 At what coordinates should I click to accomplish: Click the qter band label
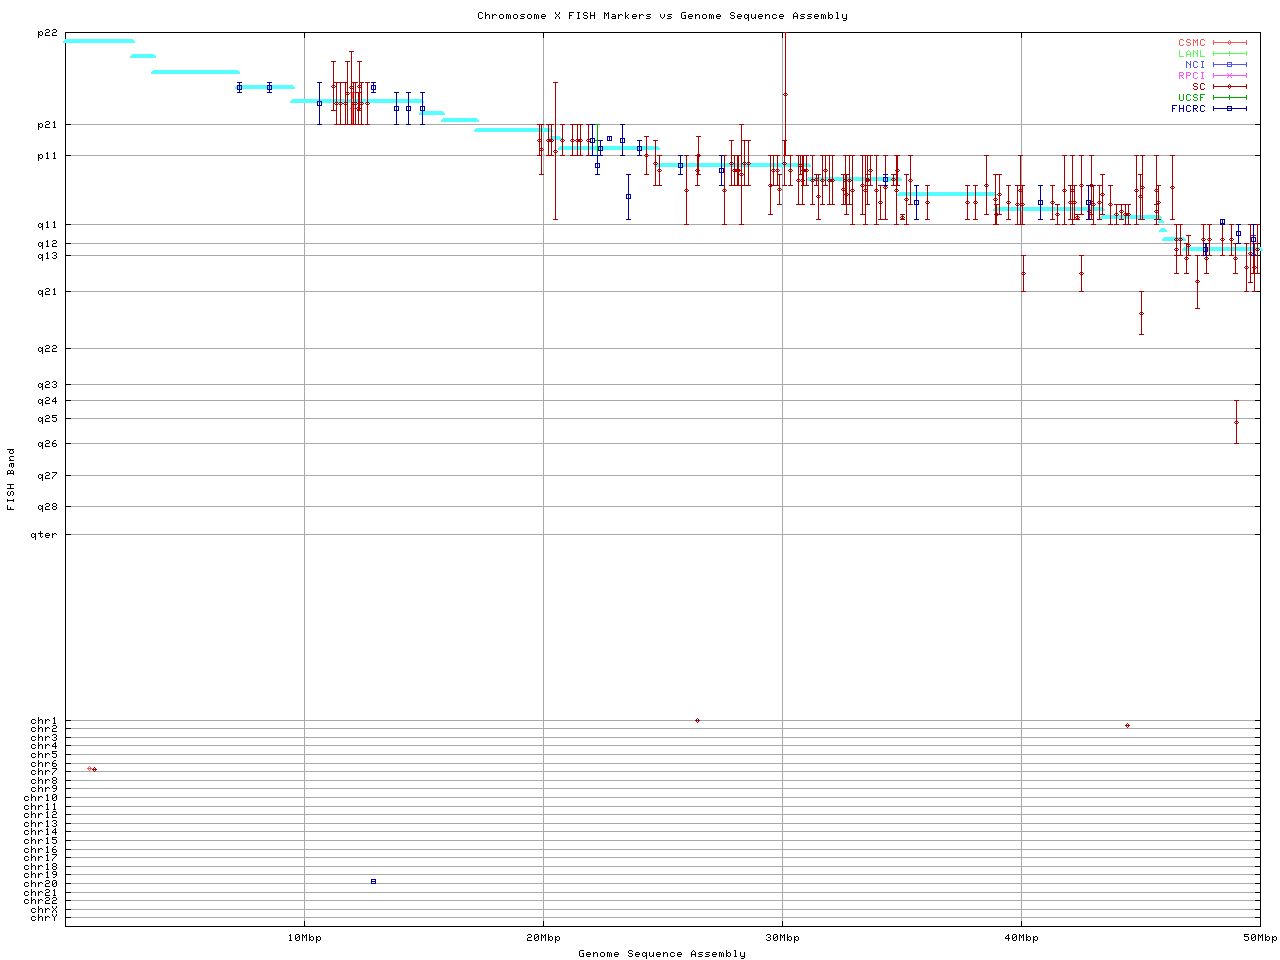(x=47, y=535)
